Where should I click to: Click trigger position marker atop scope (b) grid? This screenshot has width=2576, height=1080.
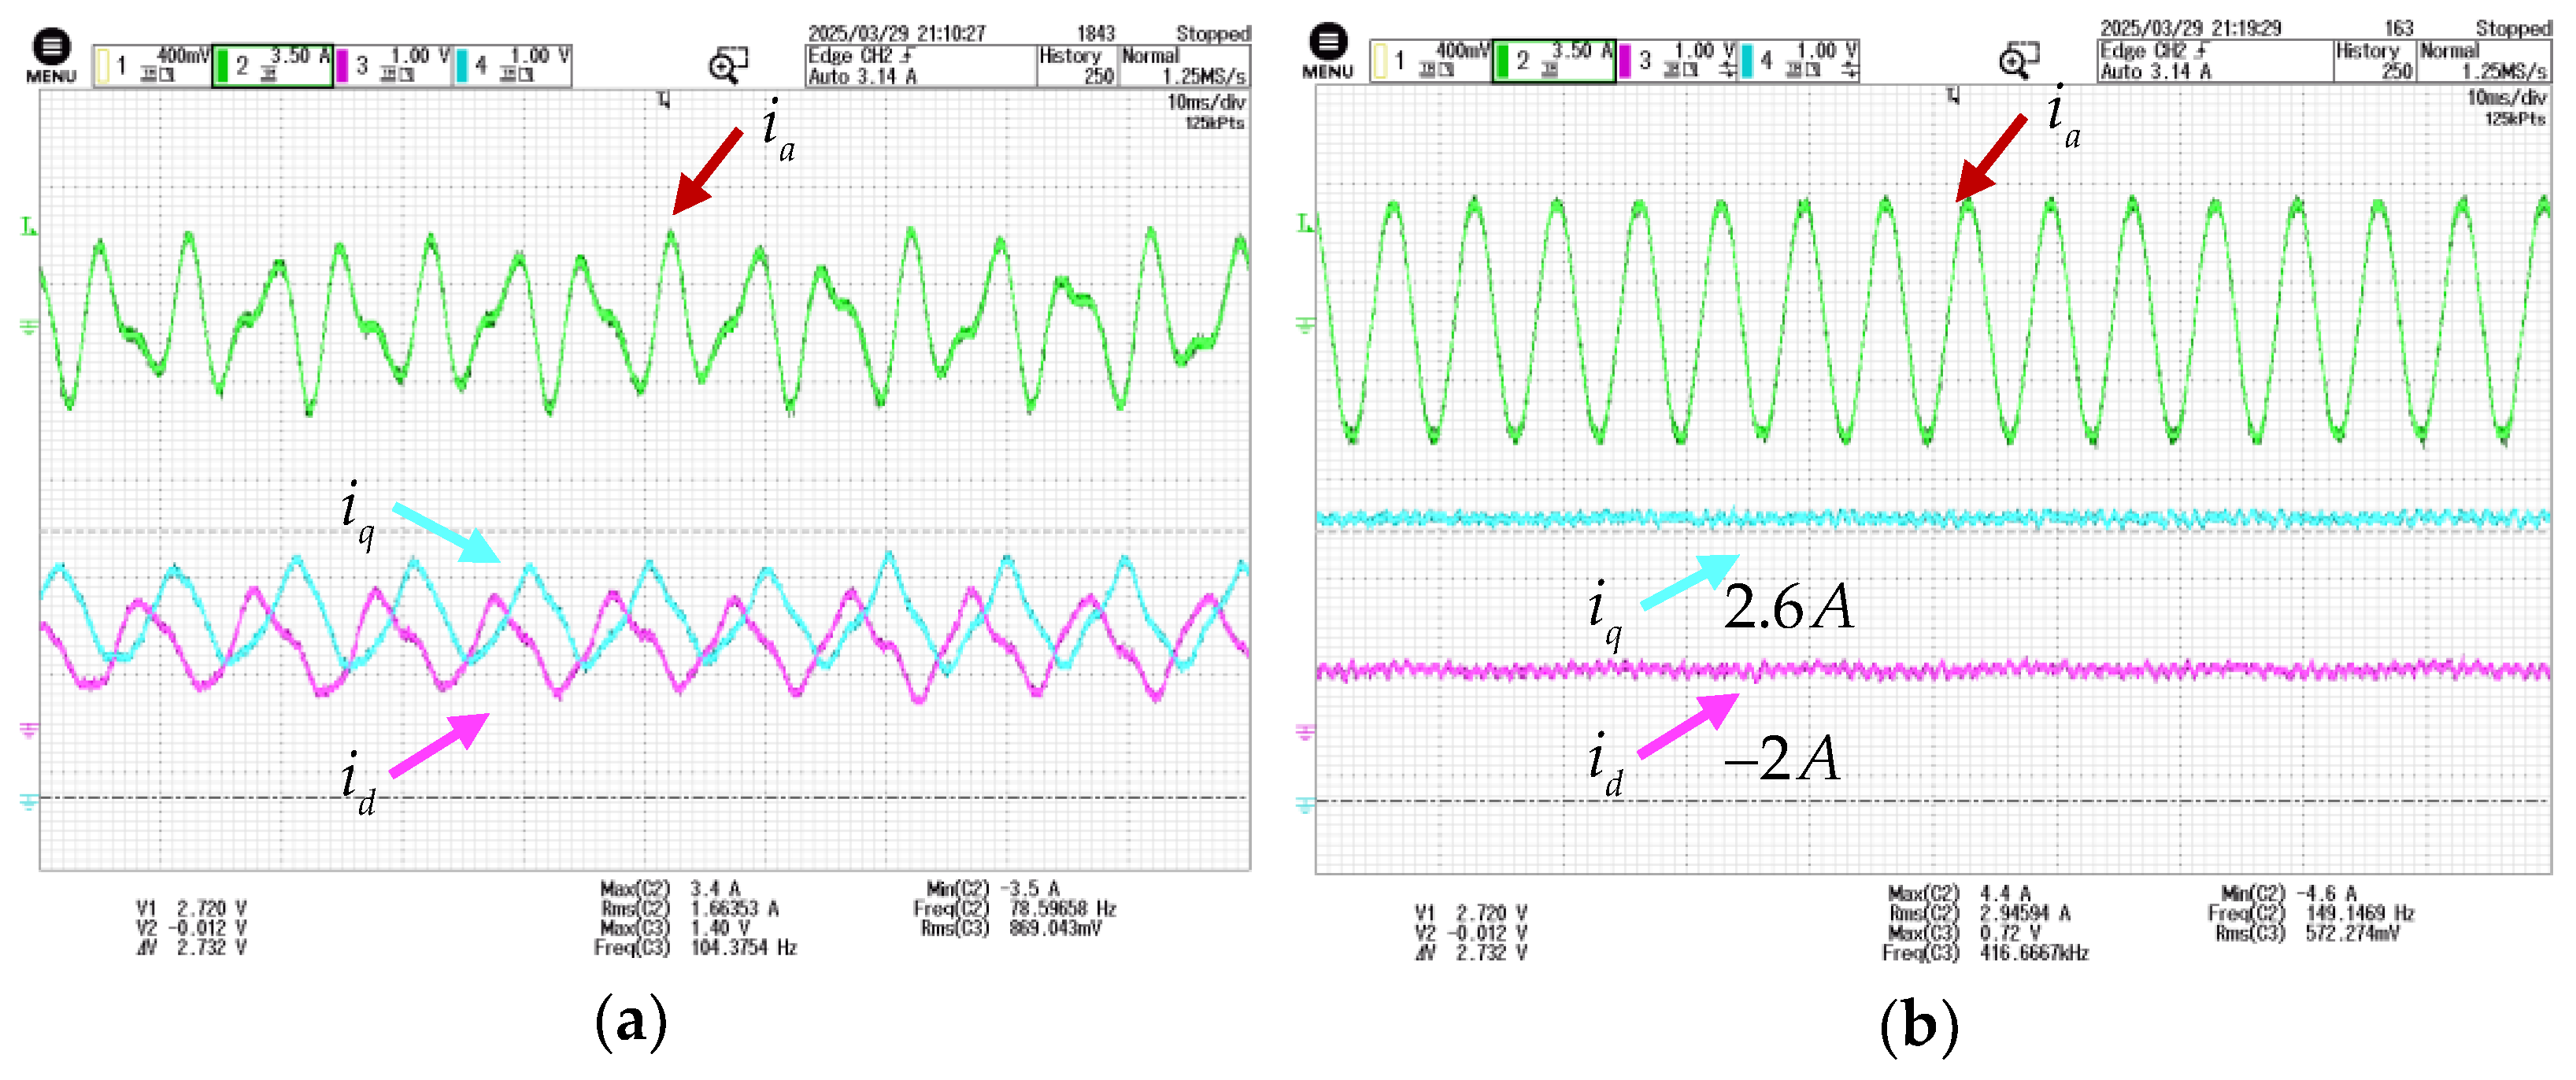[1954, 95]
